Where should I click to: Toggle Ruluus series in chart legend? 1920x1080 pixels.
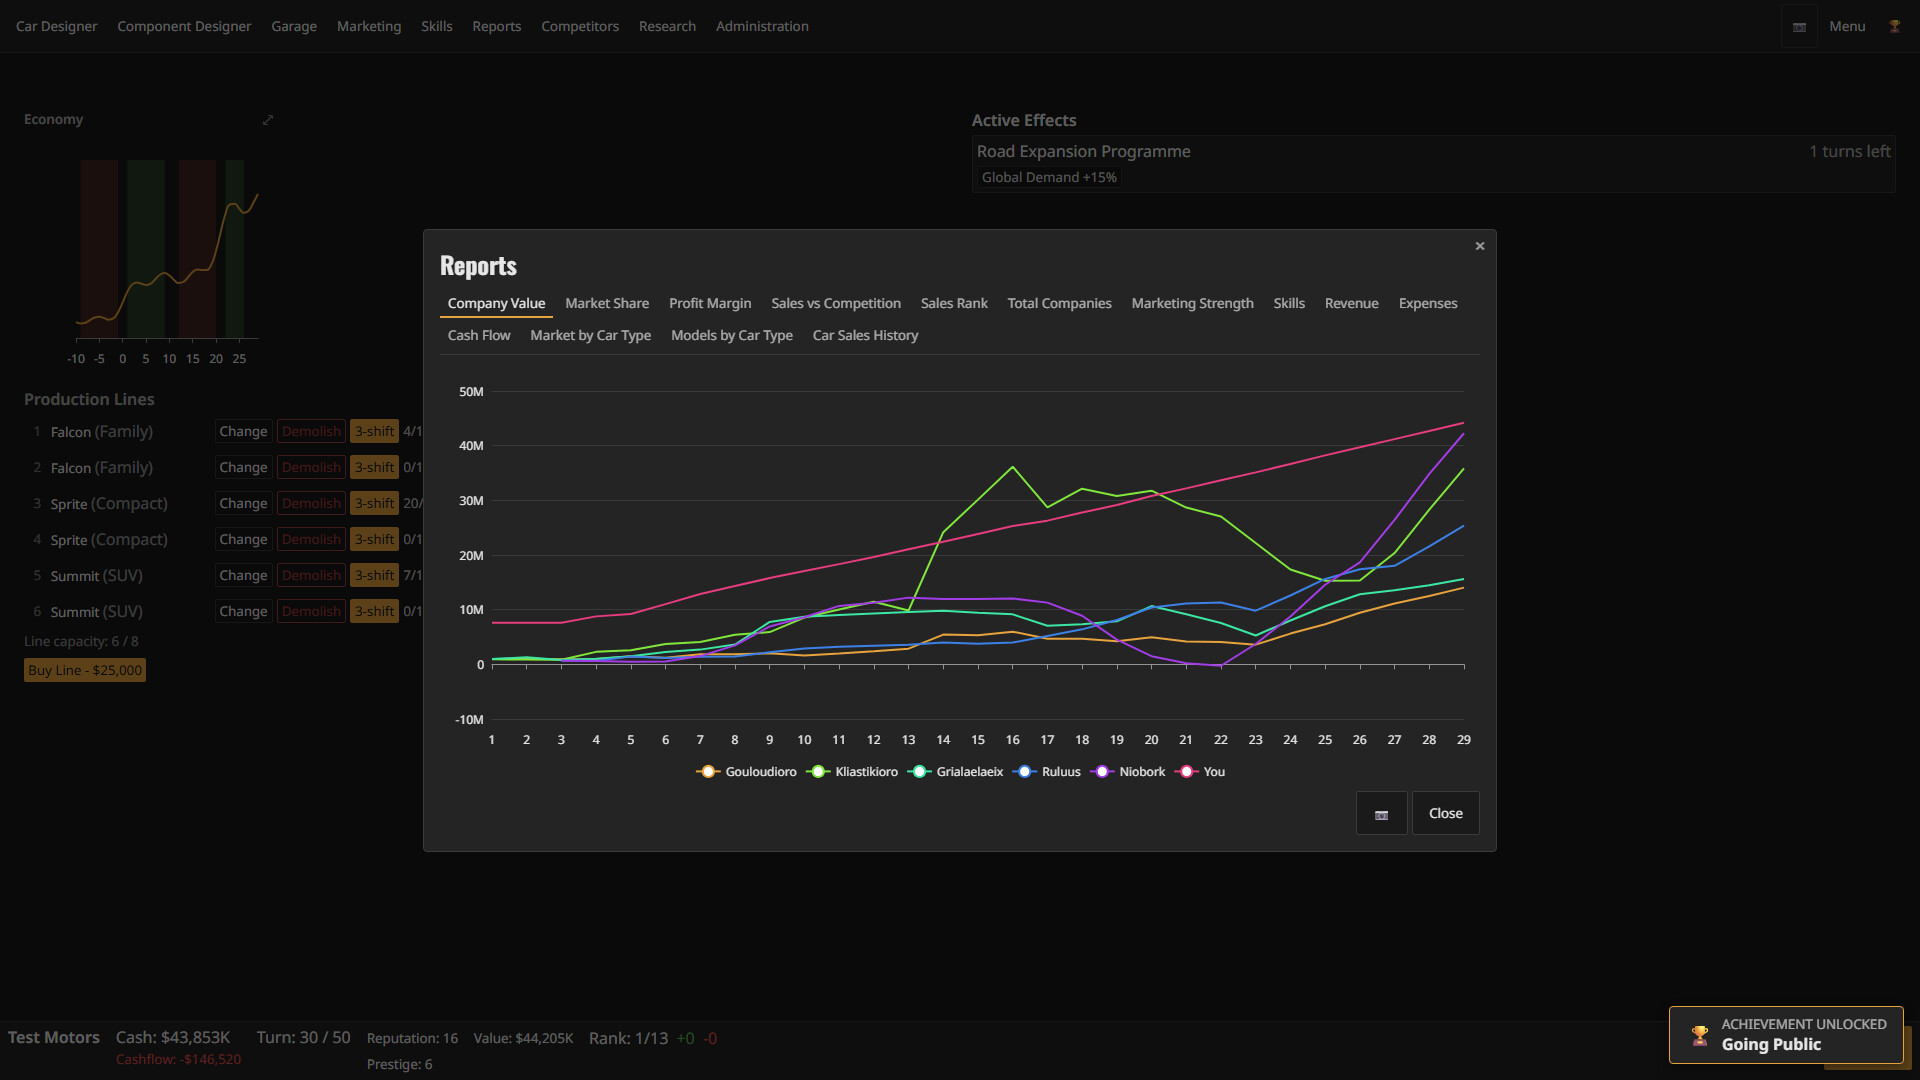tap(1047, 772)
